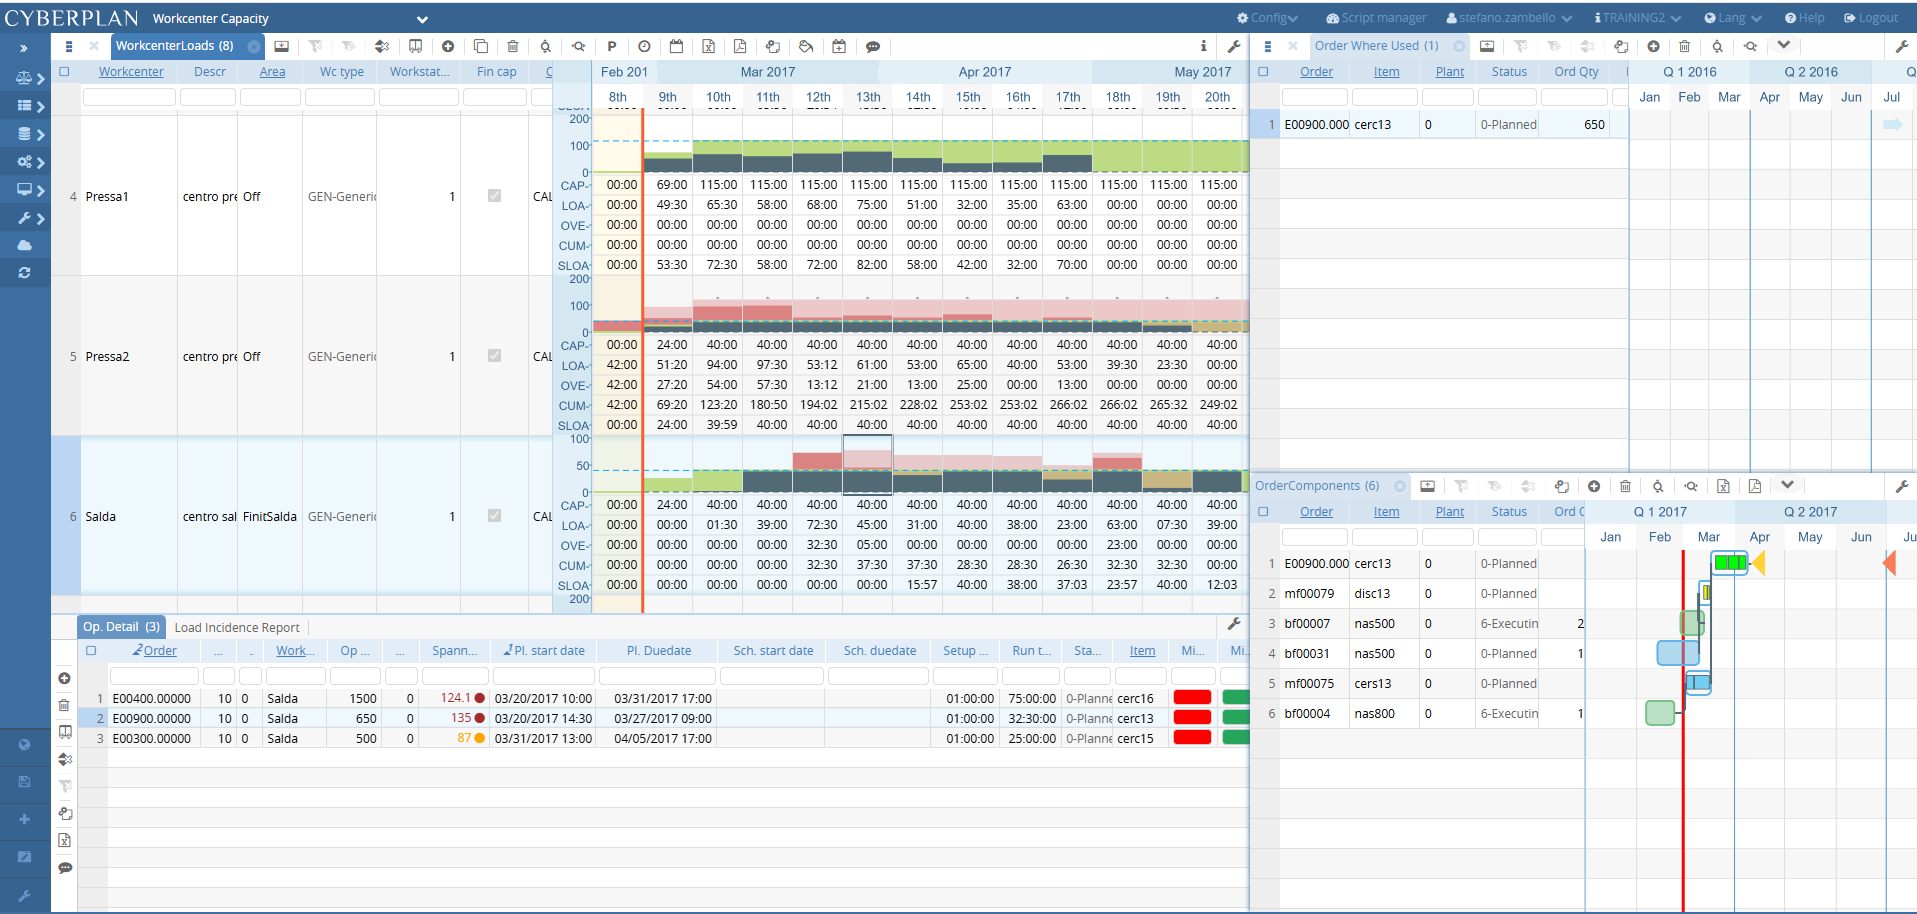
Task: Sort by the Workcenter column header link
Action: 131,71
